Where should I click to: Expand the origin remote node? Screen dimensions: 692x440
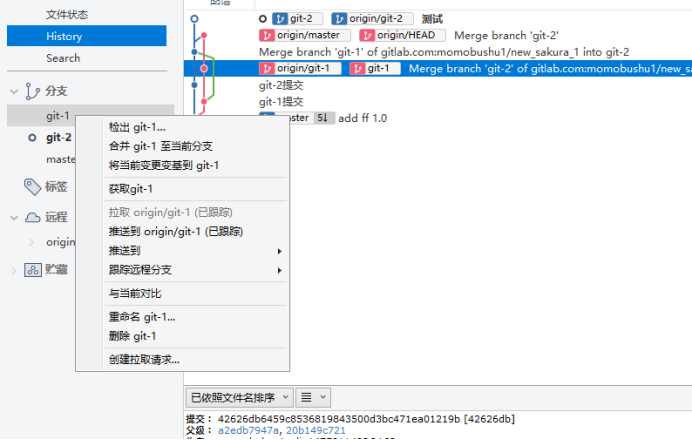[x=31, y=242]
